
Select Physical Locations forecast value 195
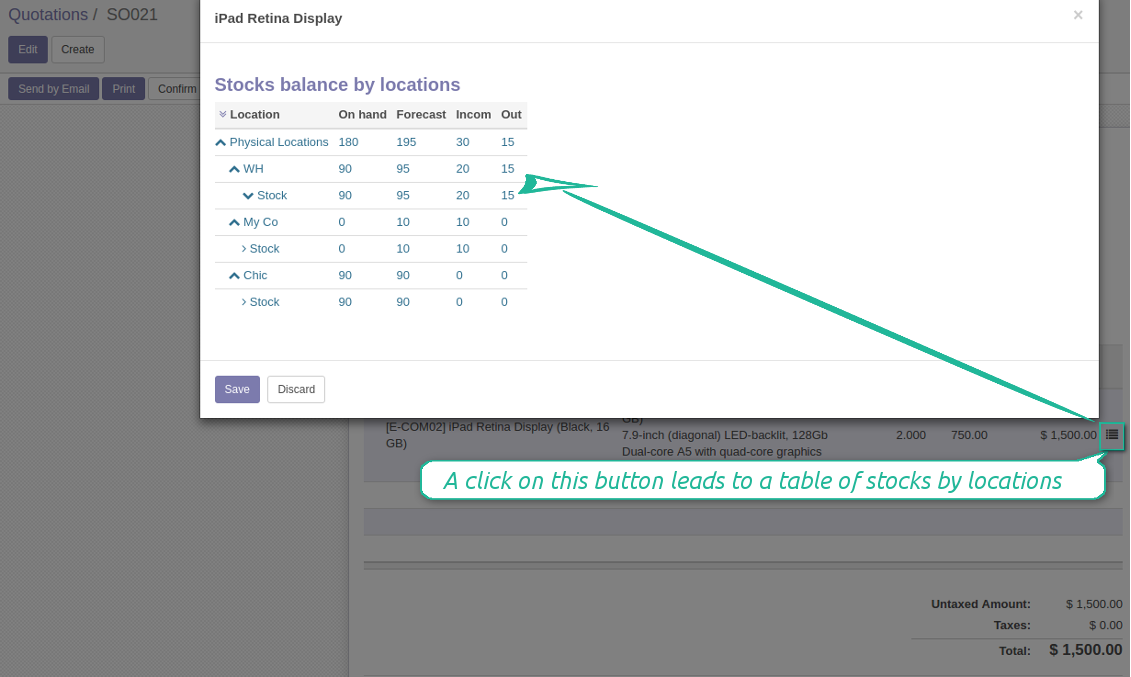coord(406,142)
